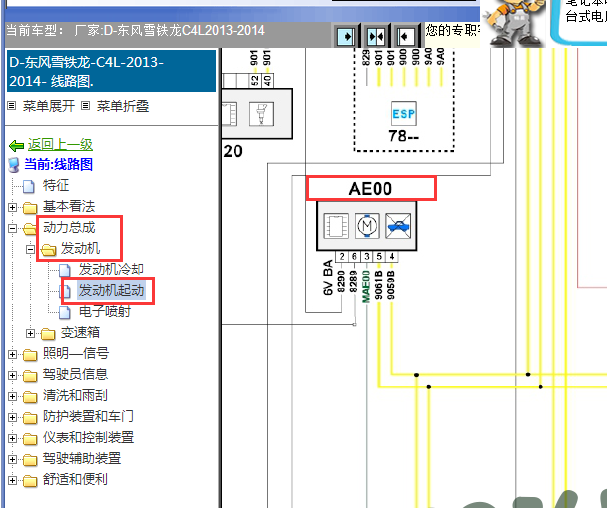This screenshot has width=607, height=508.
Task: Select the 防护装置和车门 tree label
Action: click(88, 416)
